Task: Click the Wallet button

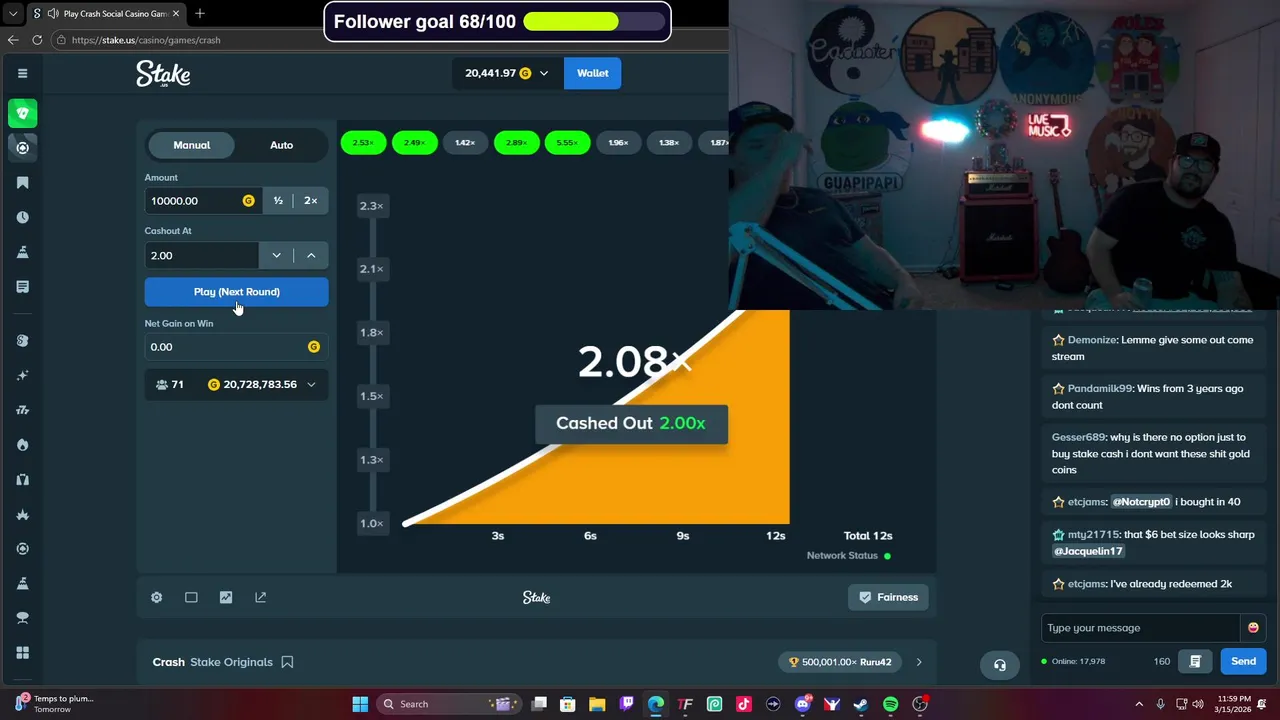Action: (x=592, y=73)
